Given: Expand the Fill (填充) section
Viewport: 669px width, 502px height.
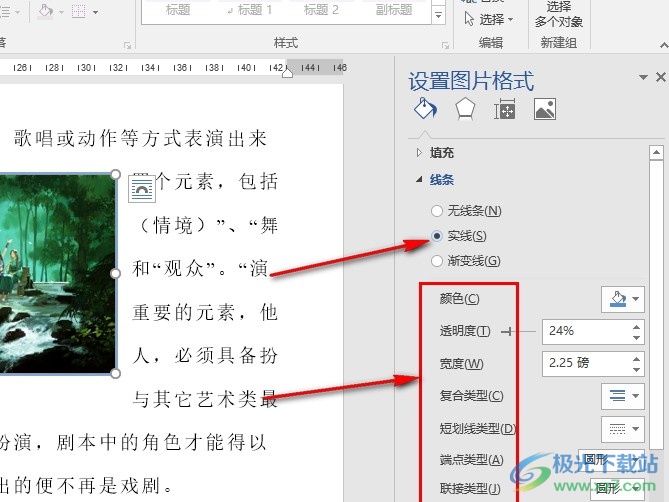Looking at the screenshot, I should tap(419, 153).
